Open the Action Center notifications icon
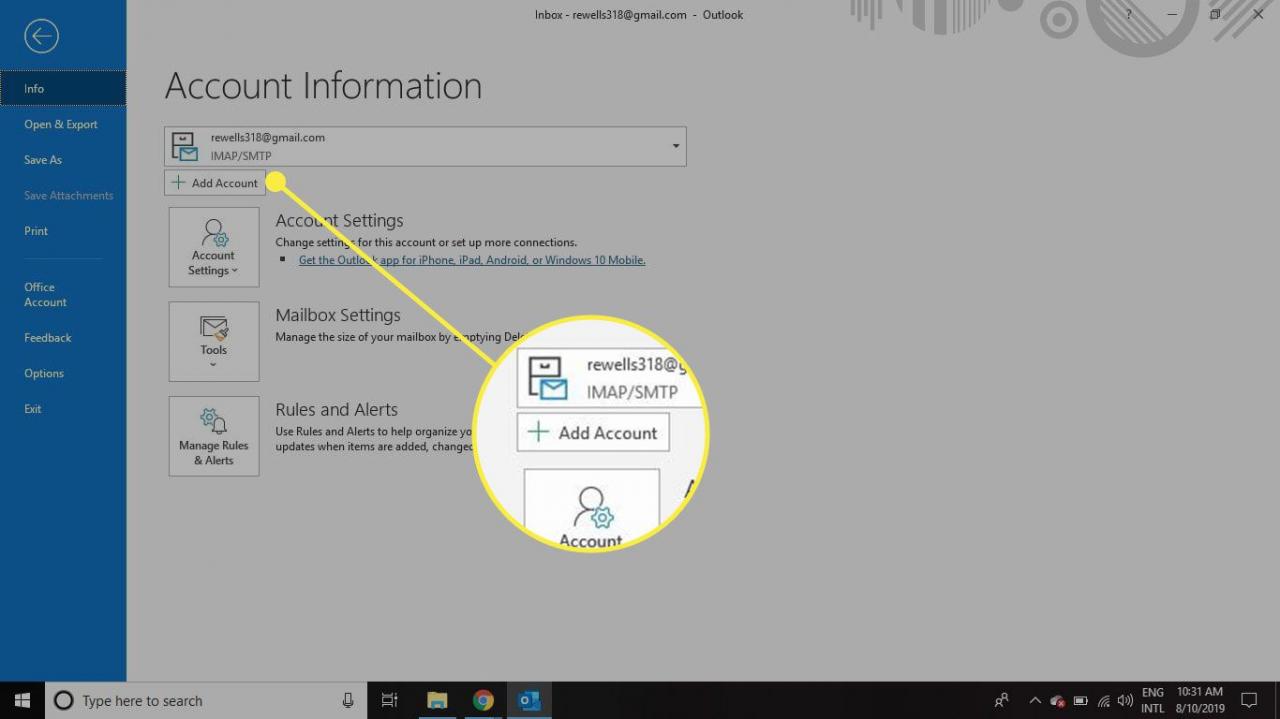Image resolution: width=1280 pixels, height=719 pixels. coord(1249,700)
